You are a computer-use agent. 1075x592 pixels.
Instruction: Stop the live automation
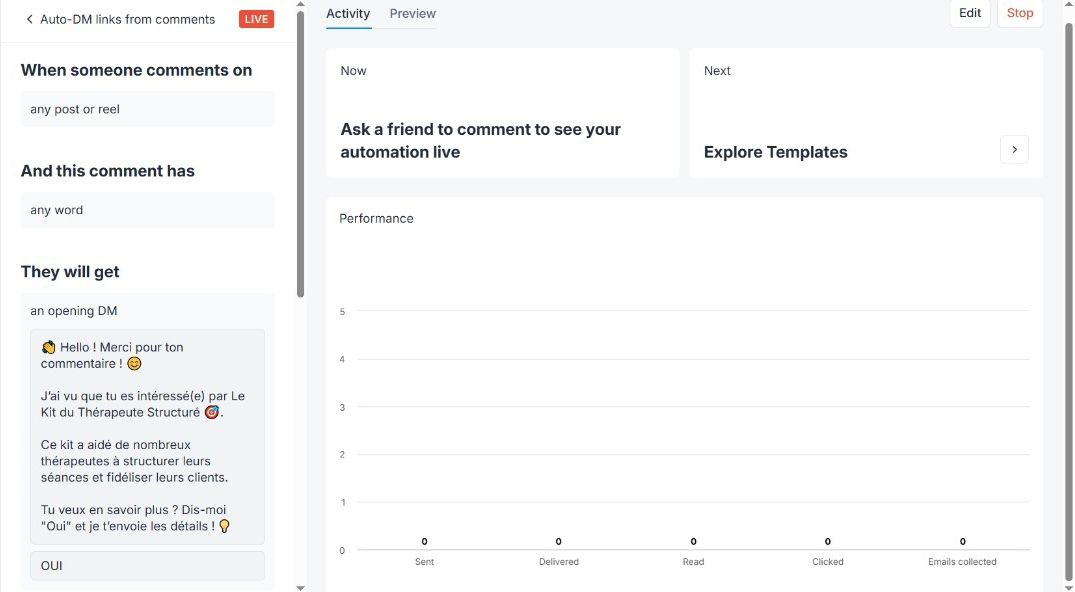[1019, 13]
